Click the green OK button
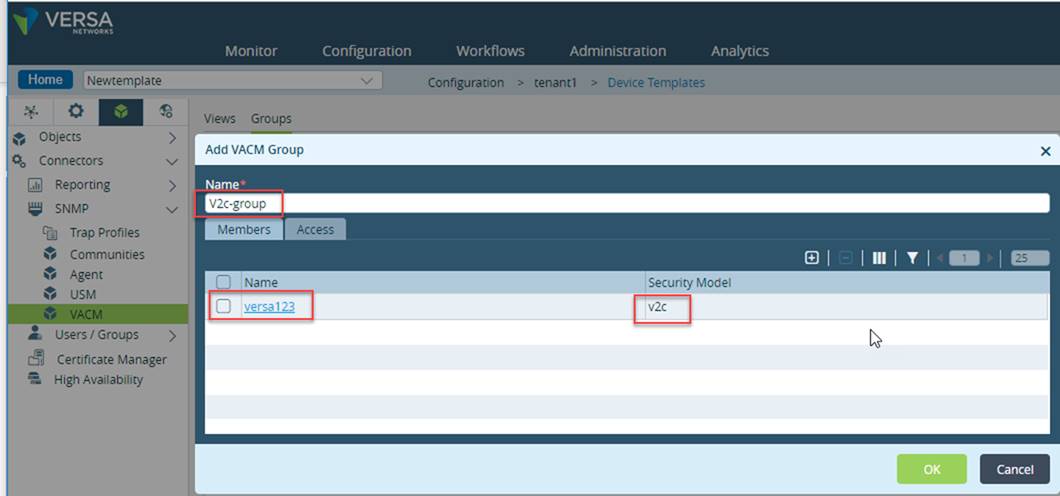This screenshot has height=496, width=1060. pyautogui.click(x=932, y=469)
